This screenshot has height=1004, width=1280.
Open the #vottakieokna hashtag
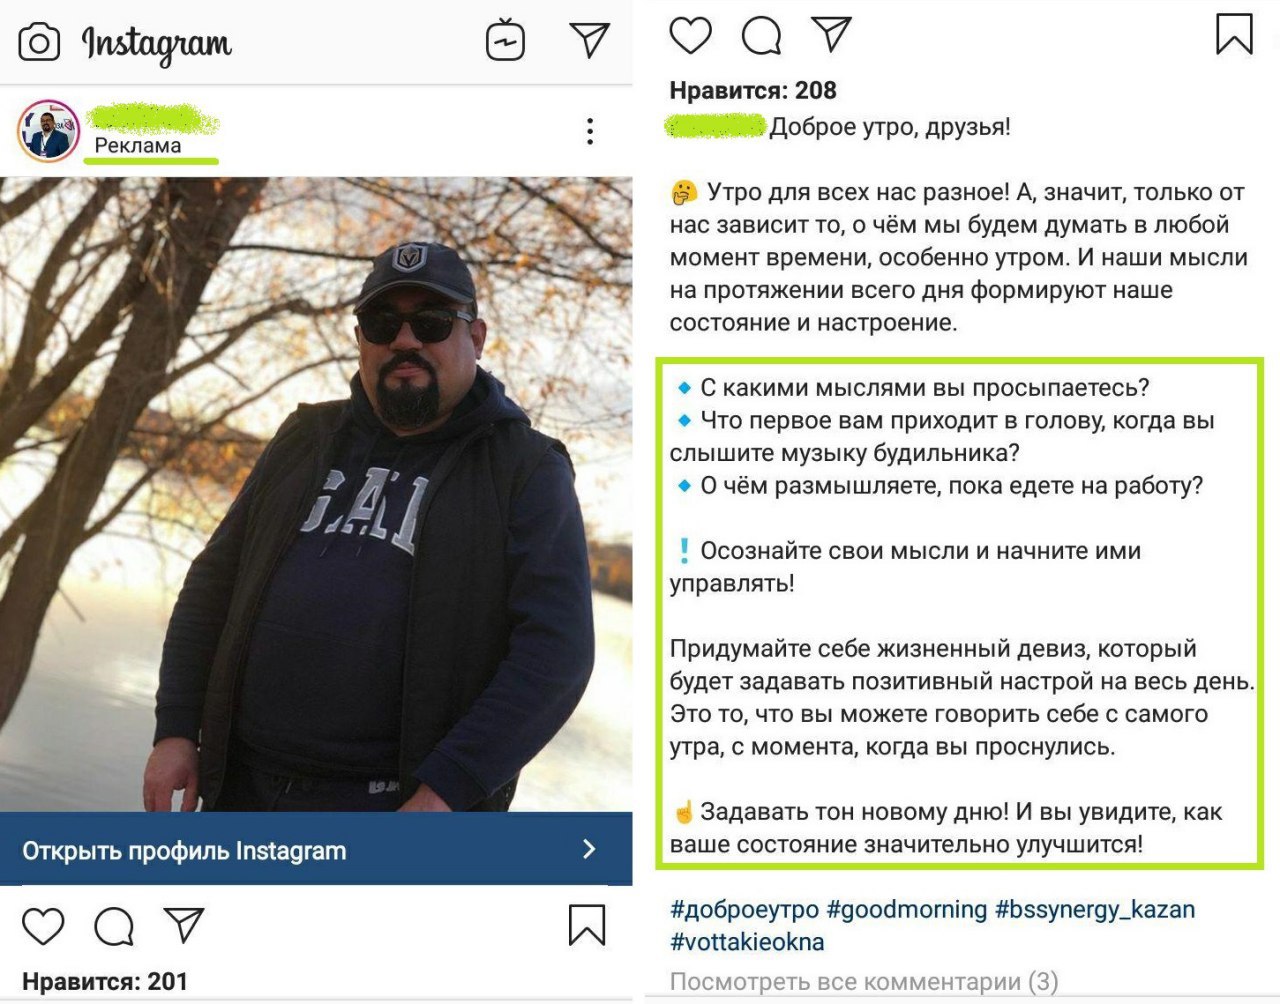[x=747, y=942]
